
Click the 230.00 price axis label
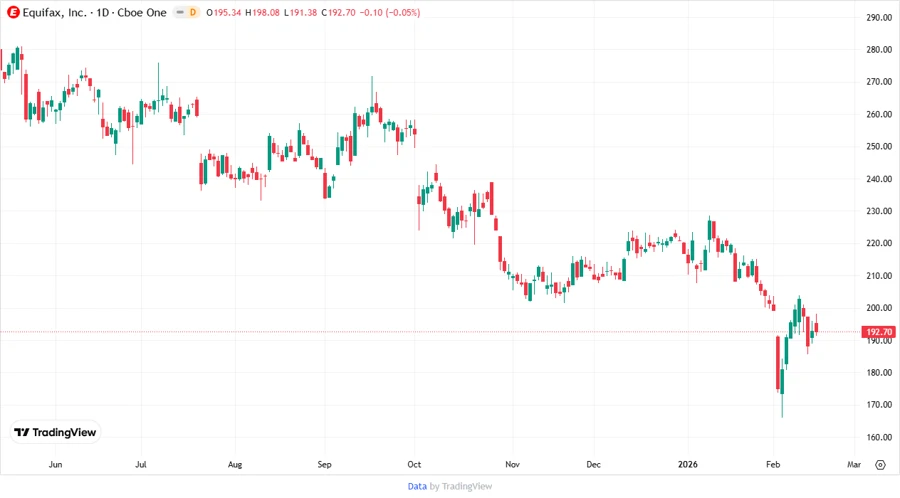[879, 211]
